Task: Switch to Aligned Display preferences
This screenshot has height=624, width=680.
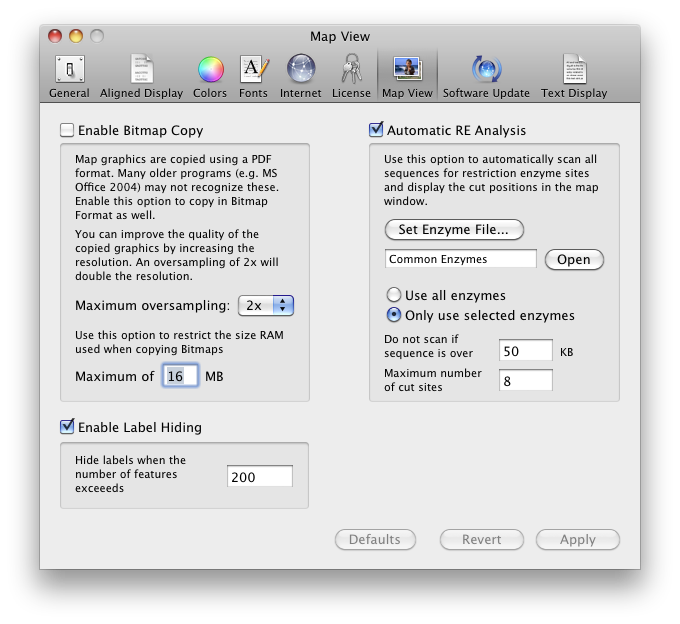Action: tap(142, 77)
